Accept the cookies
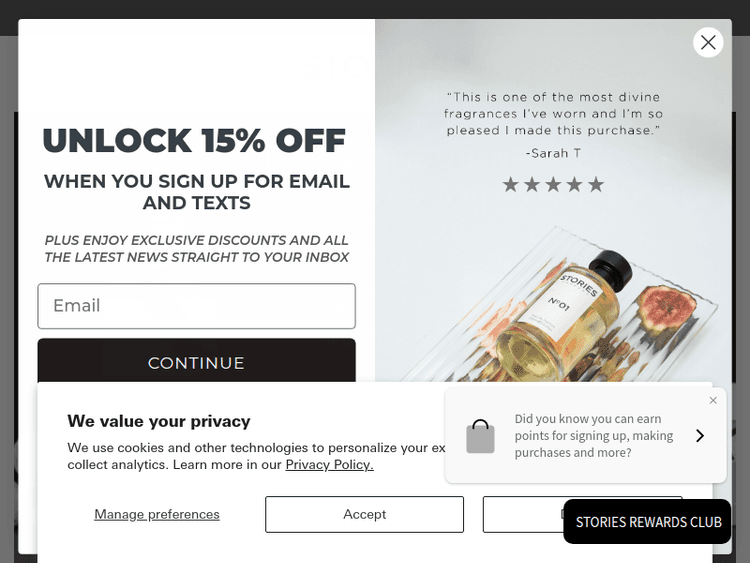Screen dimensions: 750x563 coord(364,514)
